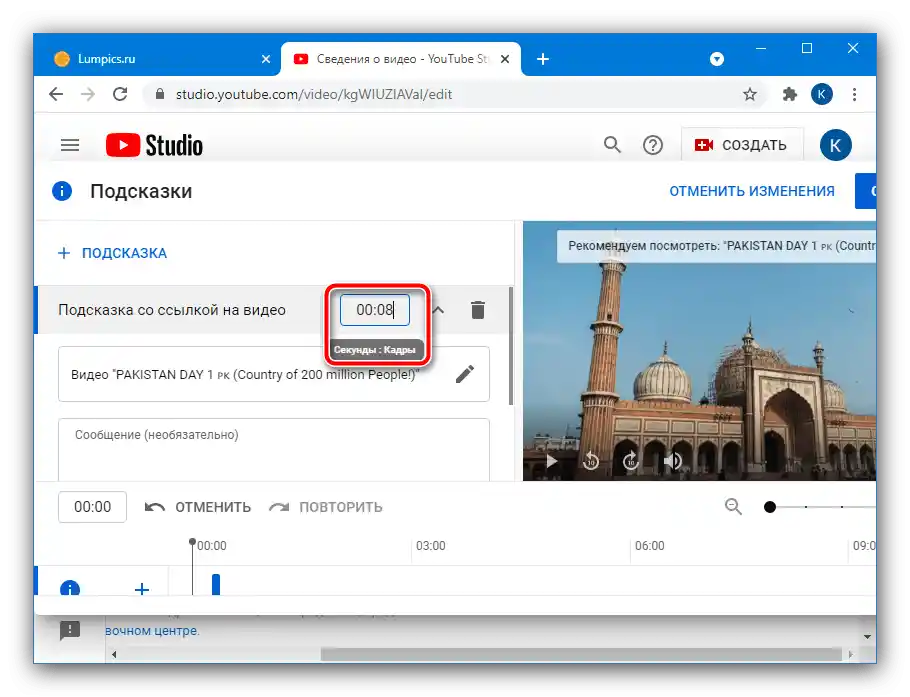This screenshot has width=910, height=697.
Task: Bookmark this page with star icon
Action: pyautogui.click(x=750, y=94)
